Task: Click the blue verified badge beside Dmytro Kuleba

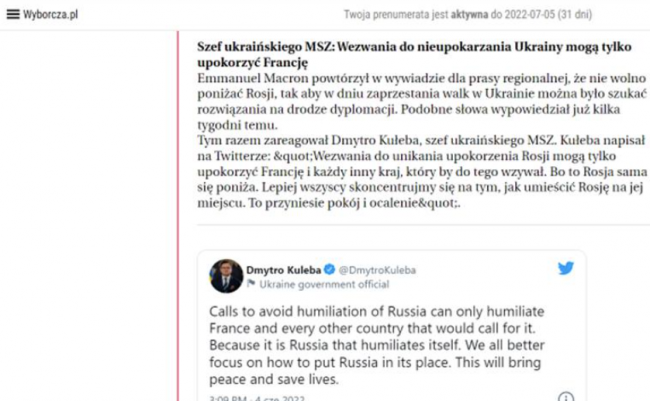Action: pyautogui.click(x=330, y=270)
